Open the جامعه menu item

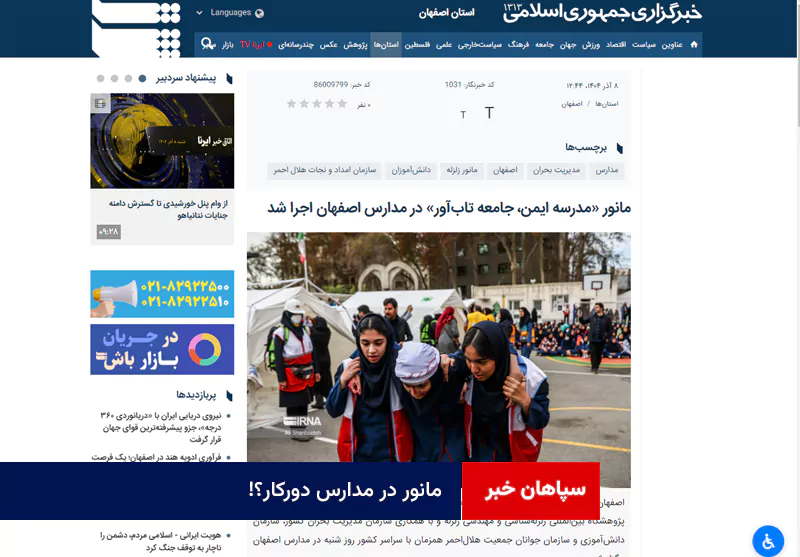coord(544,45)
